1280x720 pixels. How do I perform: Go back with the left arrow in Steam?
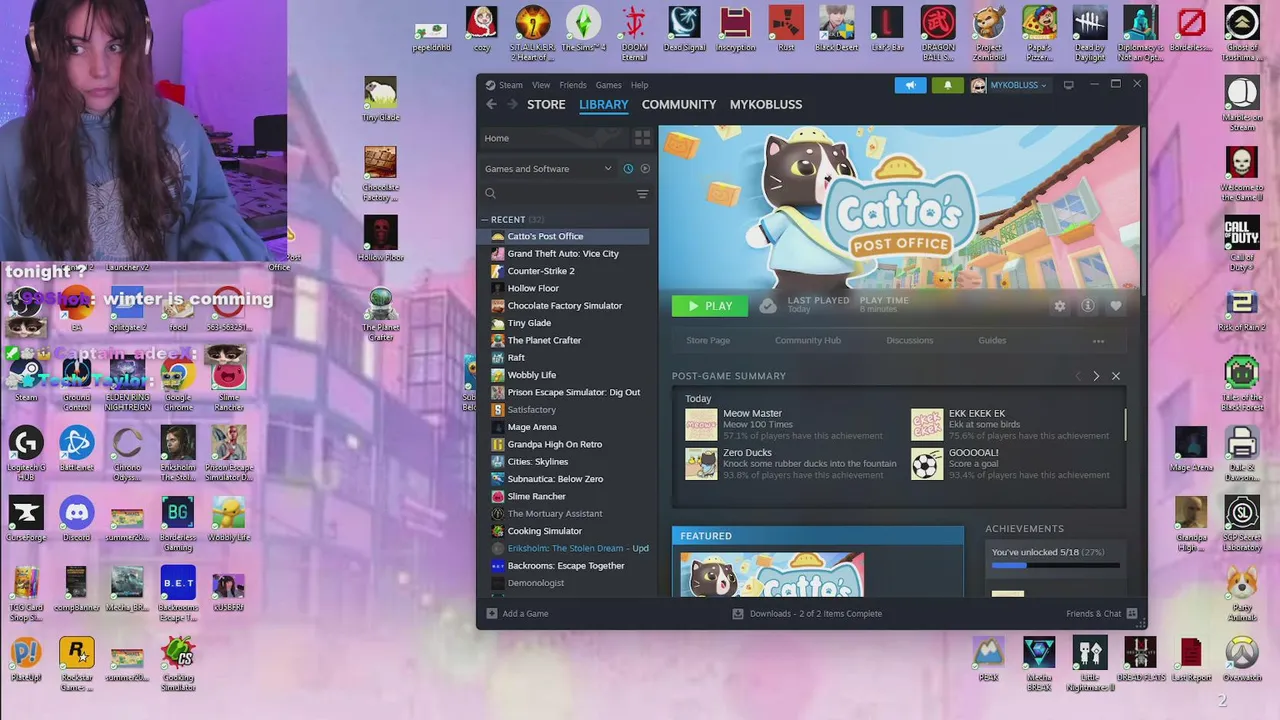tap(491, 104)
